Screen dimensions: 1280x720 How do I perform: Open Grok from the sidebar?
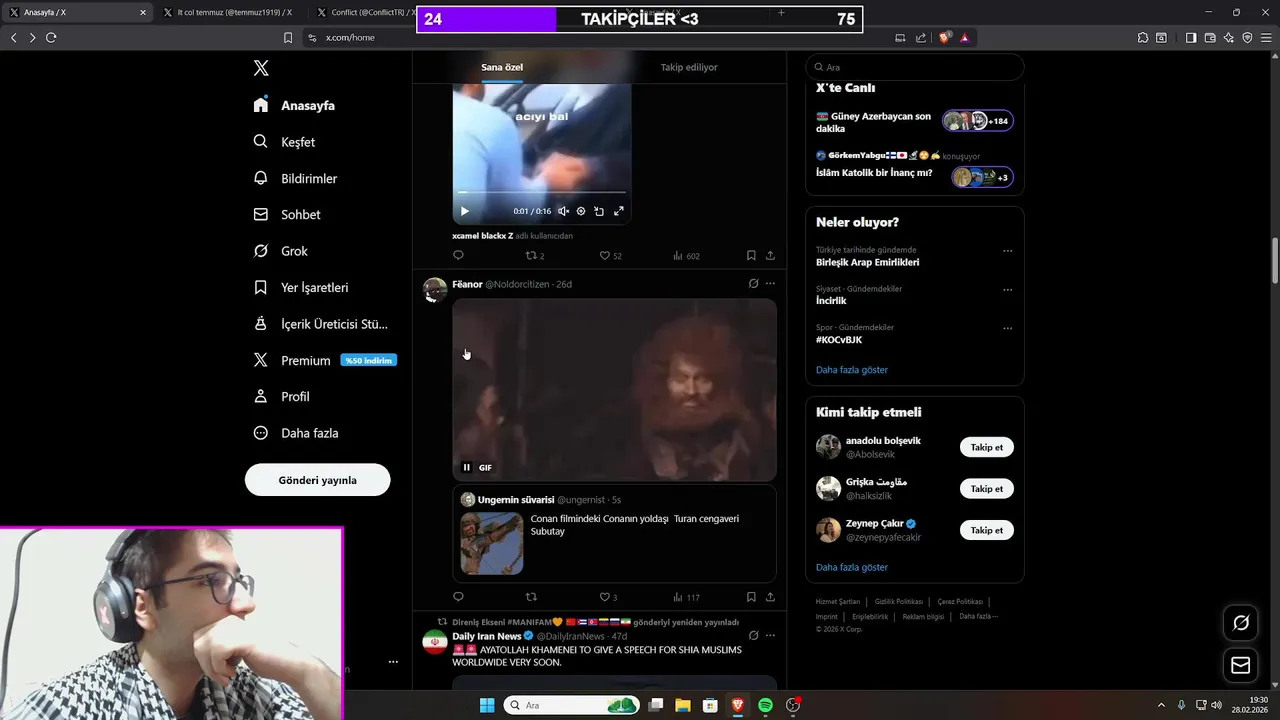(x=281, y=251)
